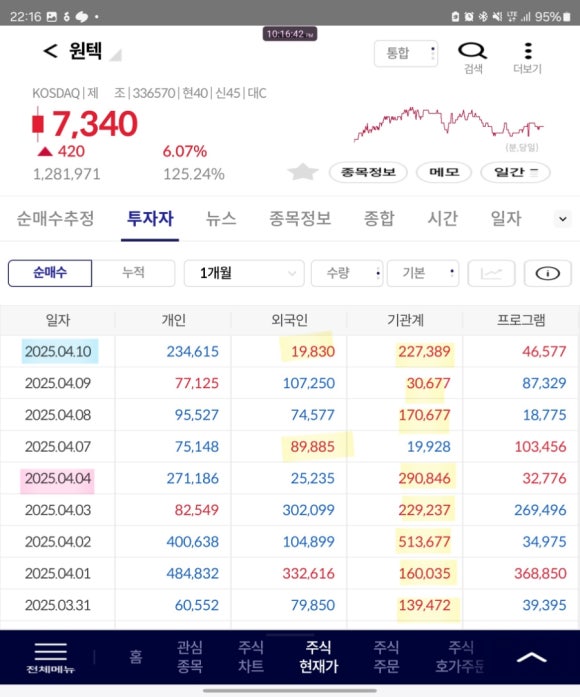
Task: Open the 1개월 period dropdown
Action: pos(244,273)
